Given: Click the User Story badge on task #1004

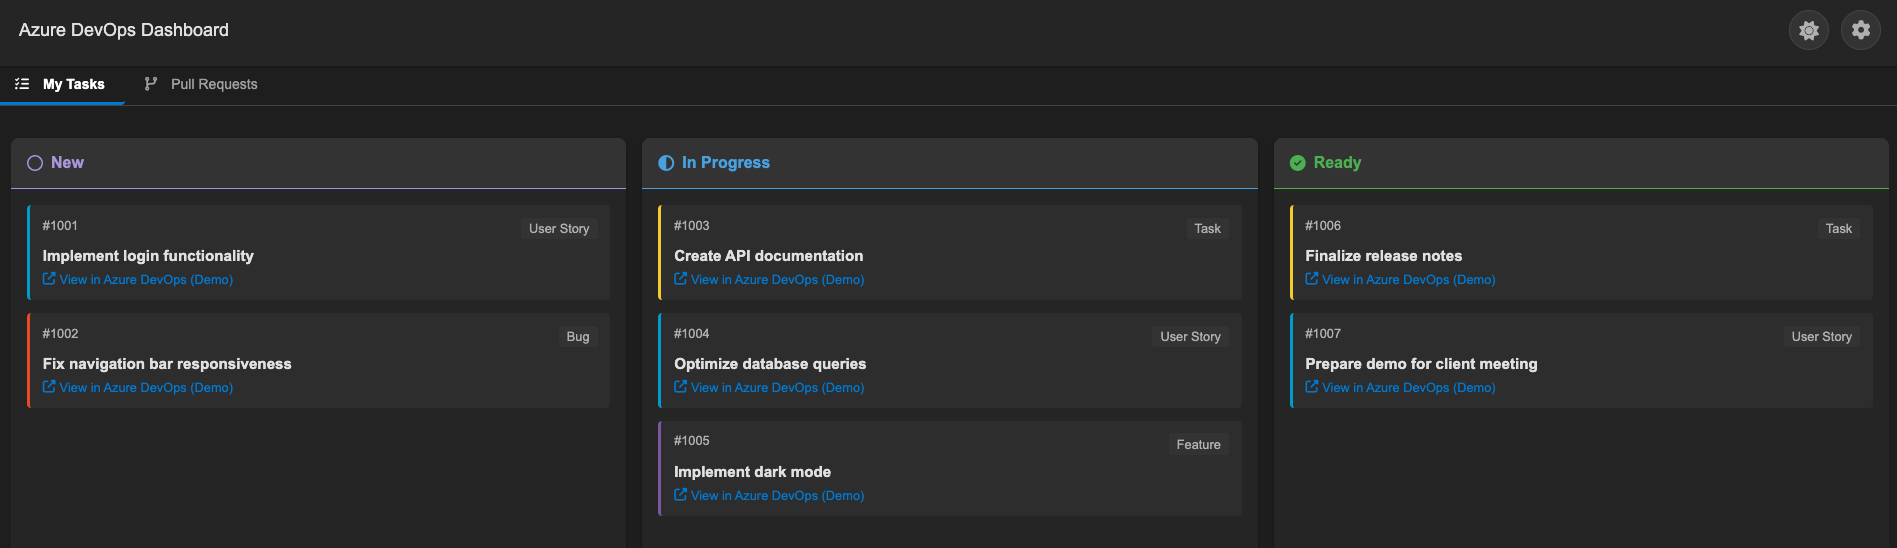Looking at the screenshot, I should pyautogui.click(x=1190, y=337).
